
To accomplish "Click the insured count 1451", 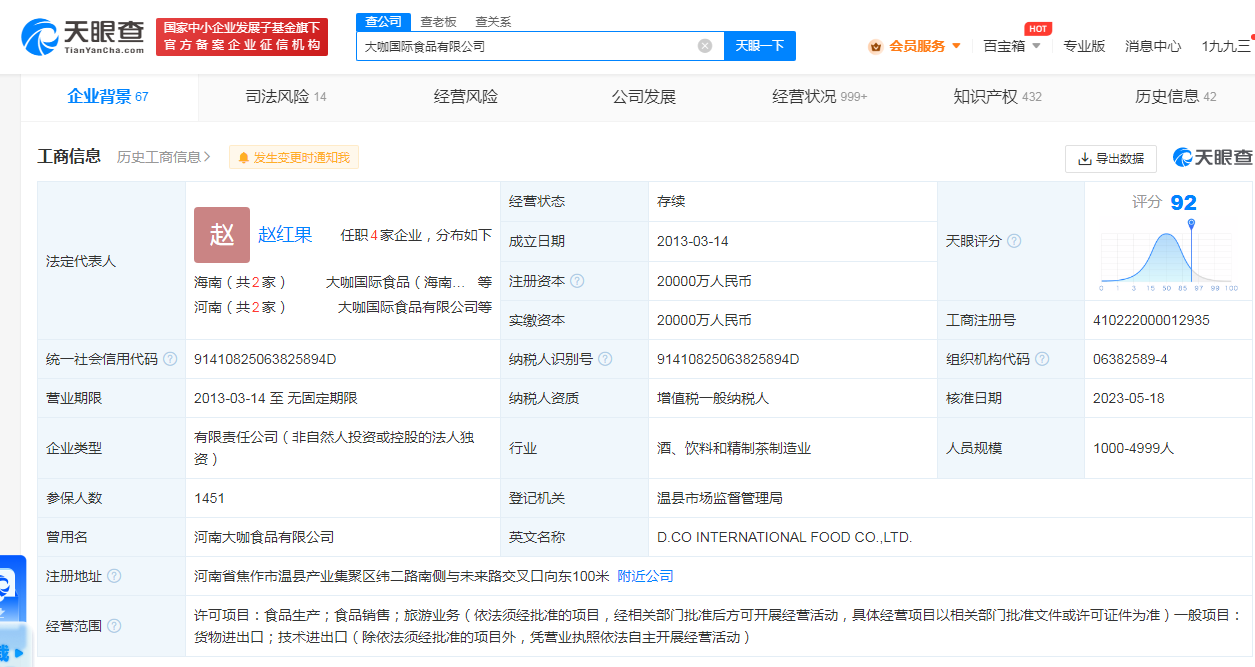I will coord(209,498).
